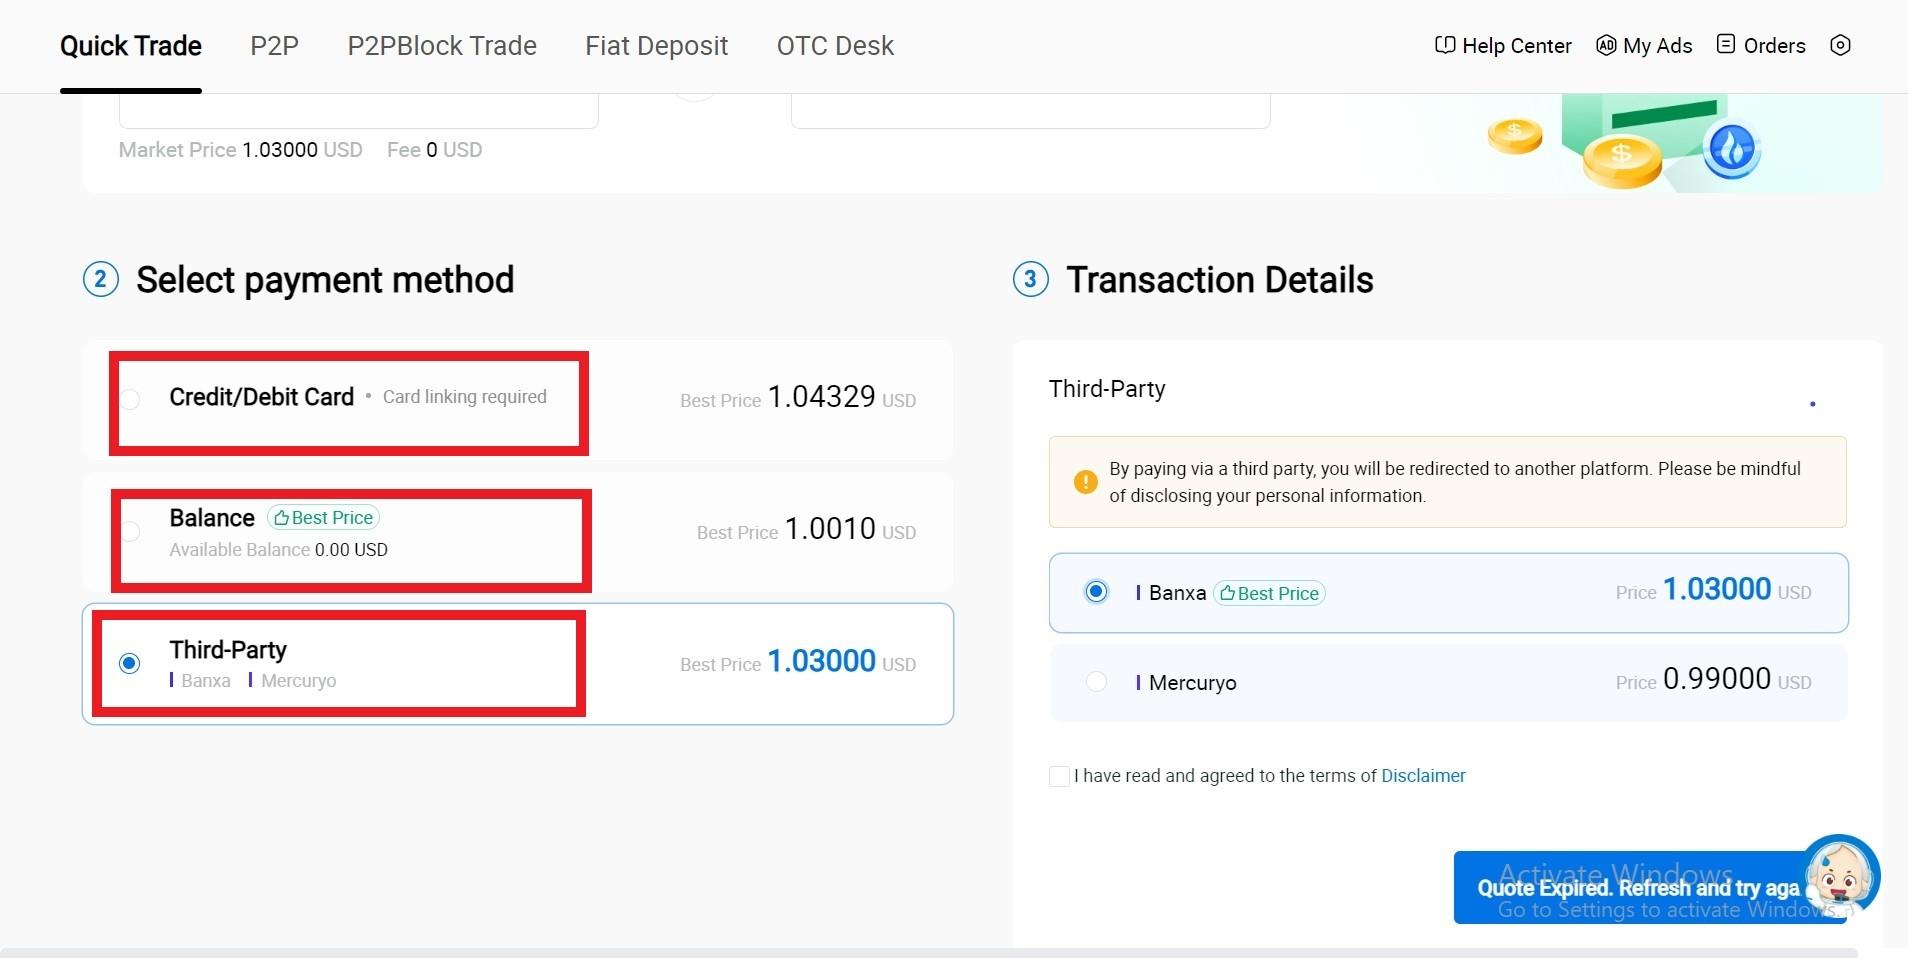Open the OTC Desk tab

[x=835, y=46]
